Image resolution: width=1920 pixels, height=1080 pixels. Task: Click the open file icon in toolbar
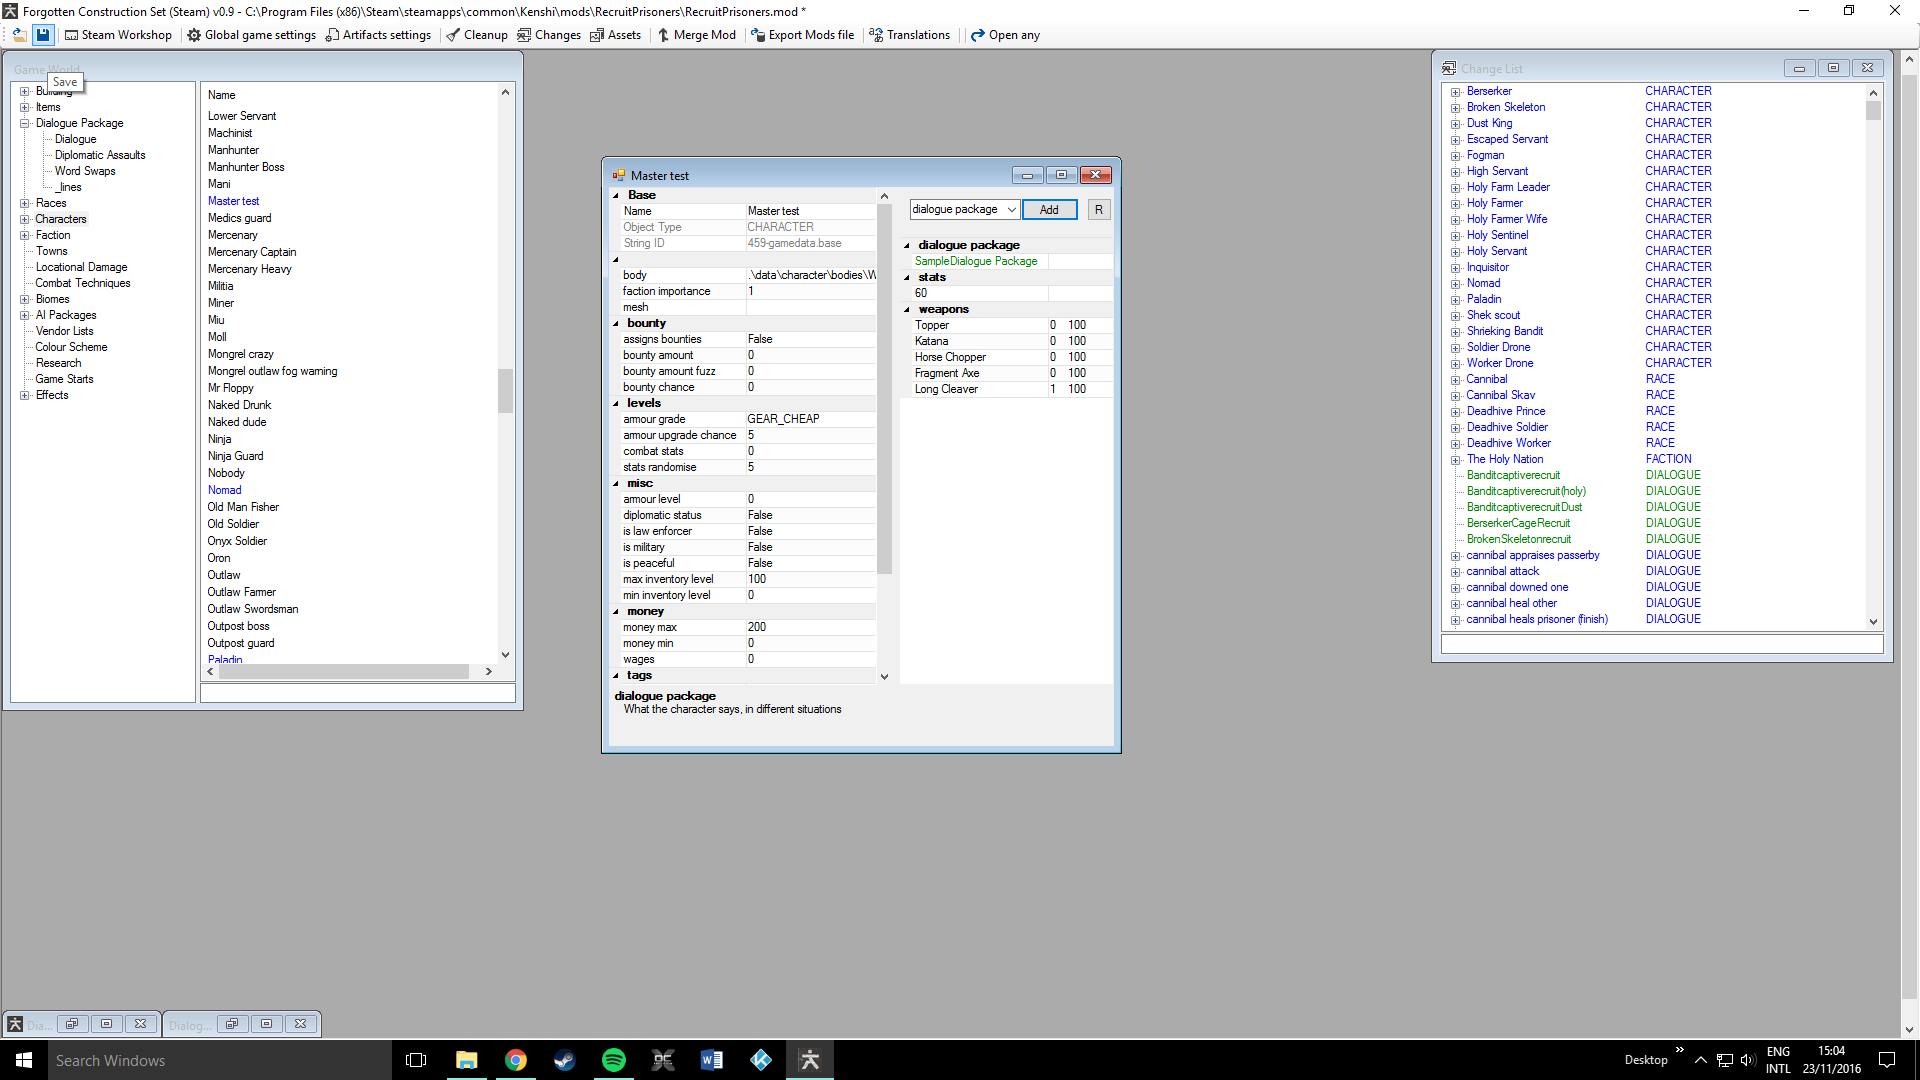click(x=19, y=35)
